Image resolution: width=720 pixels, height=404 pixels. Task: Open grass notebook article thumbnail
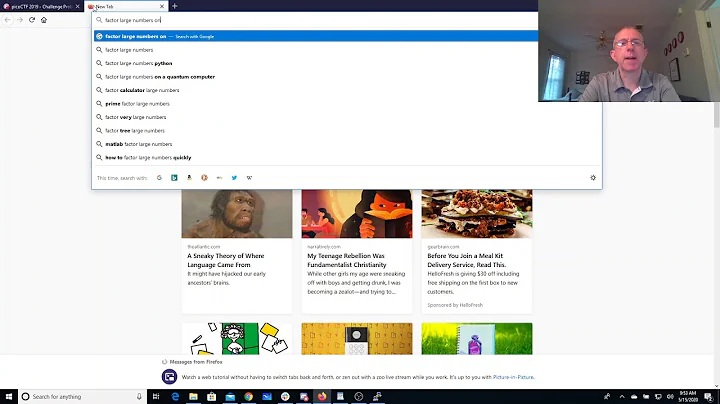coord(477,339)
